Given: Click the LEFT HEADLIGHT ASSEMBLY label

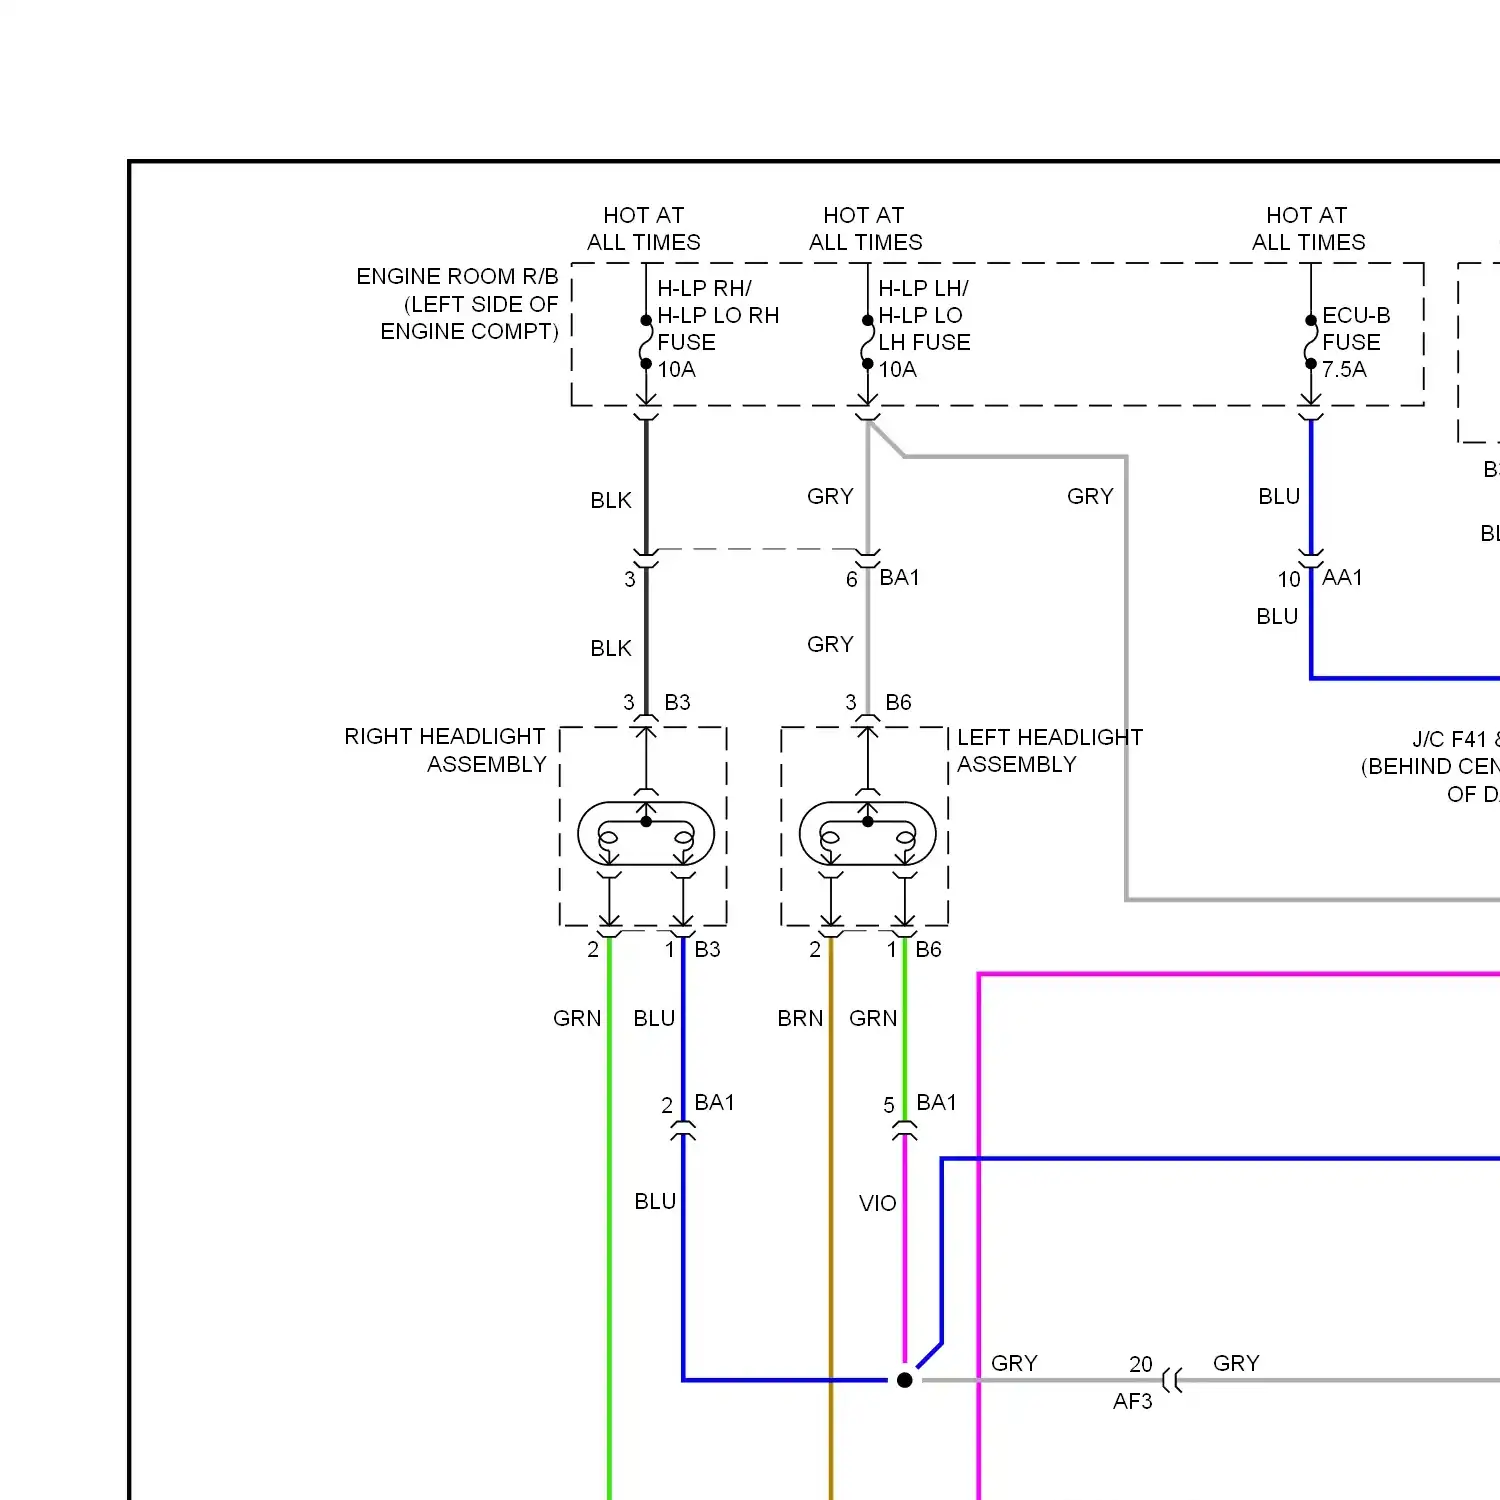Looking at the screenshot, I should coord(1050,750).
